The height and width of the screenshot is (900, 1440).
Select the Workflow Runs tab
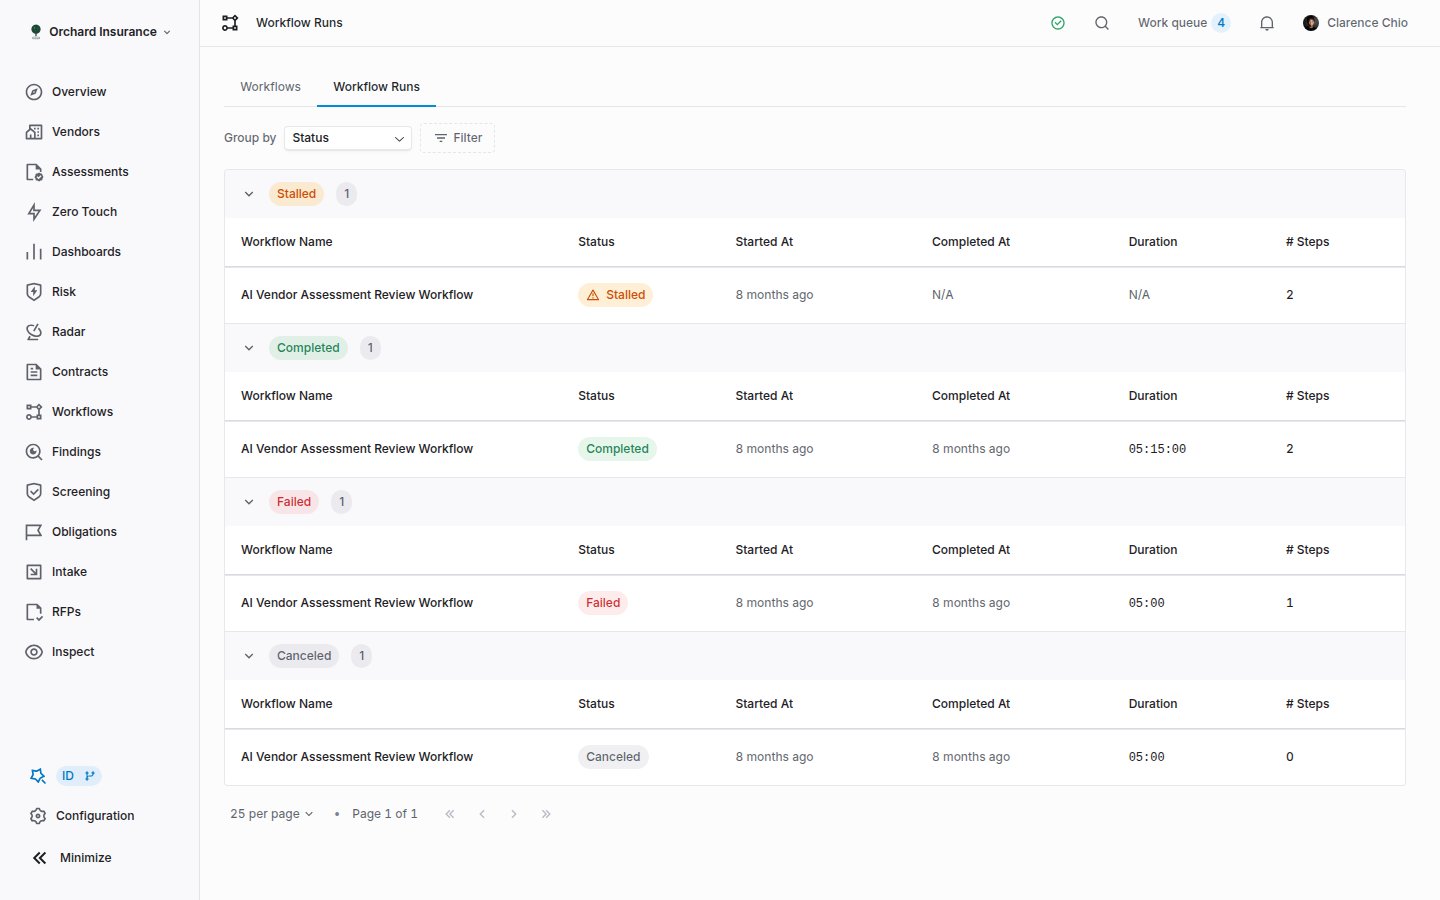376,87
